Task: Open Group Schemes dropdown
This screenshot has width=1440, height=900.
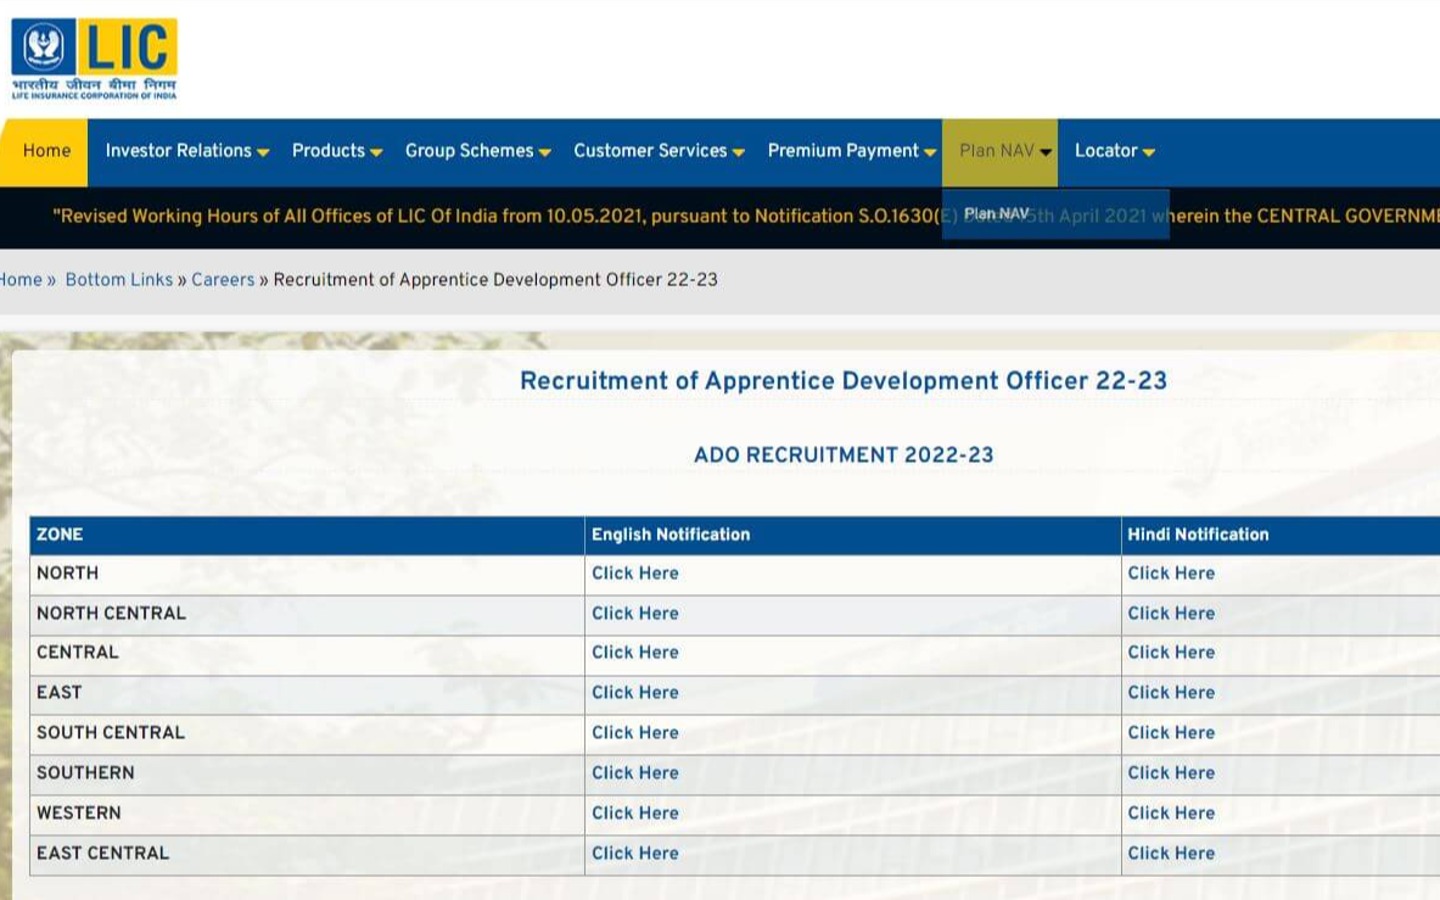Action: pyautogui.click(x=477, y=151)
